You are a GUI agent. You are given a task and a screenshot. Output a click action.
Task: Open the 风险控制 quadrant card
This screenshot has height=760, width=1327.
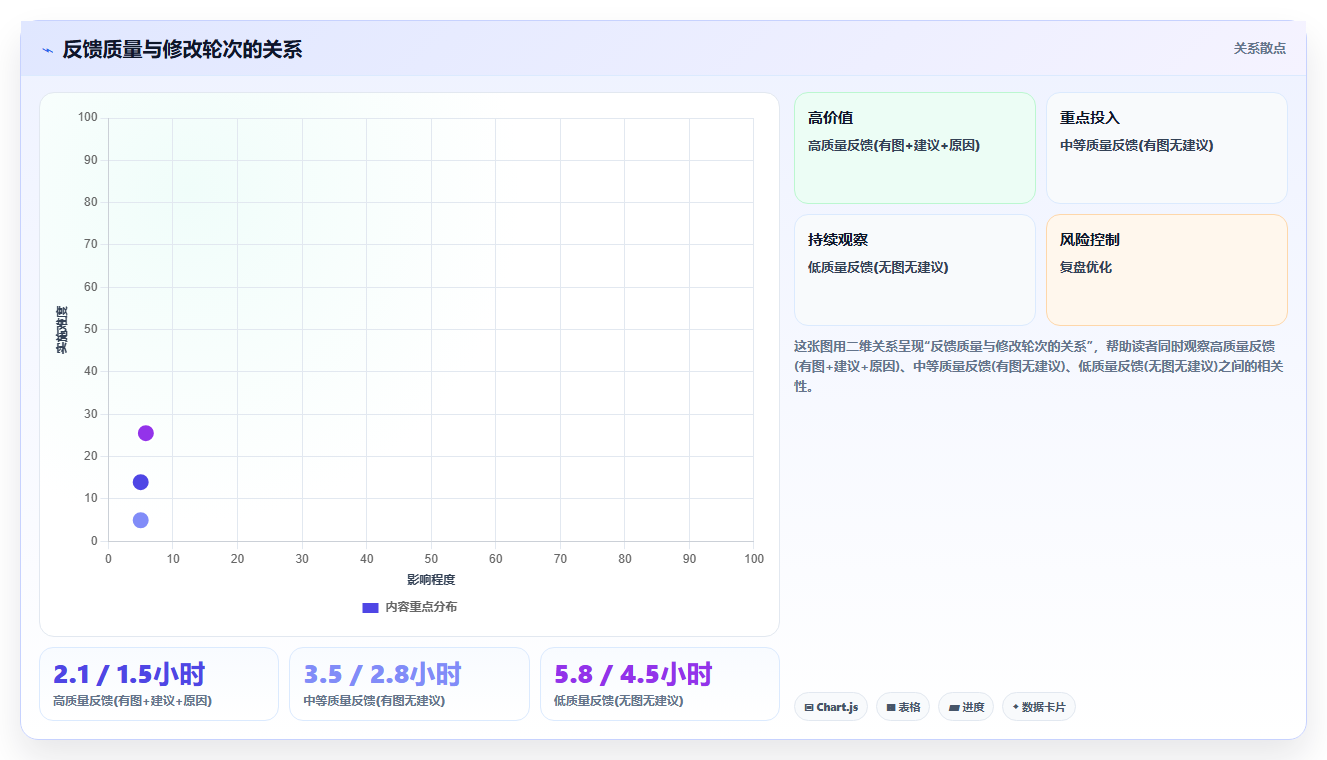coord(1166,270)
